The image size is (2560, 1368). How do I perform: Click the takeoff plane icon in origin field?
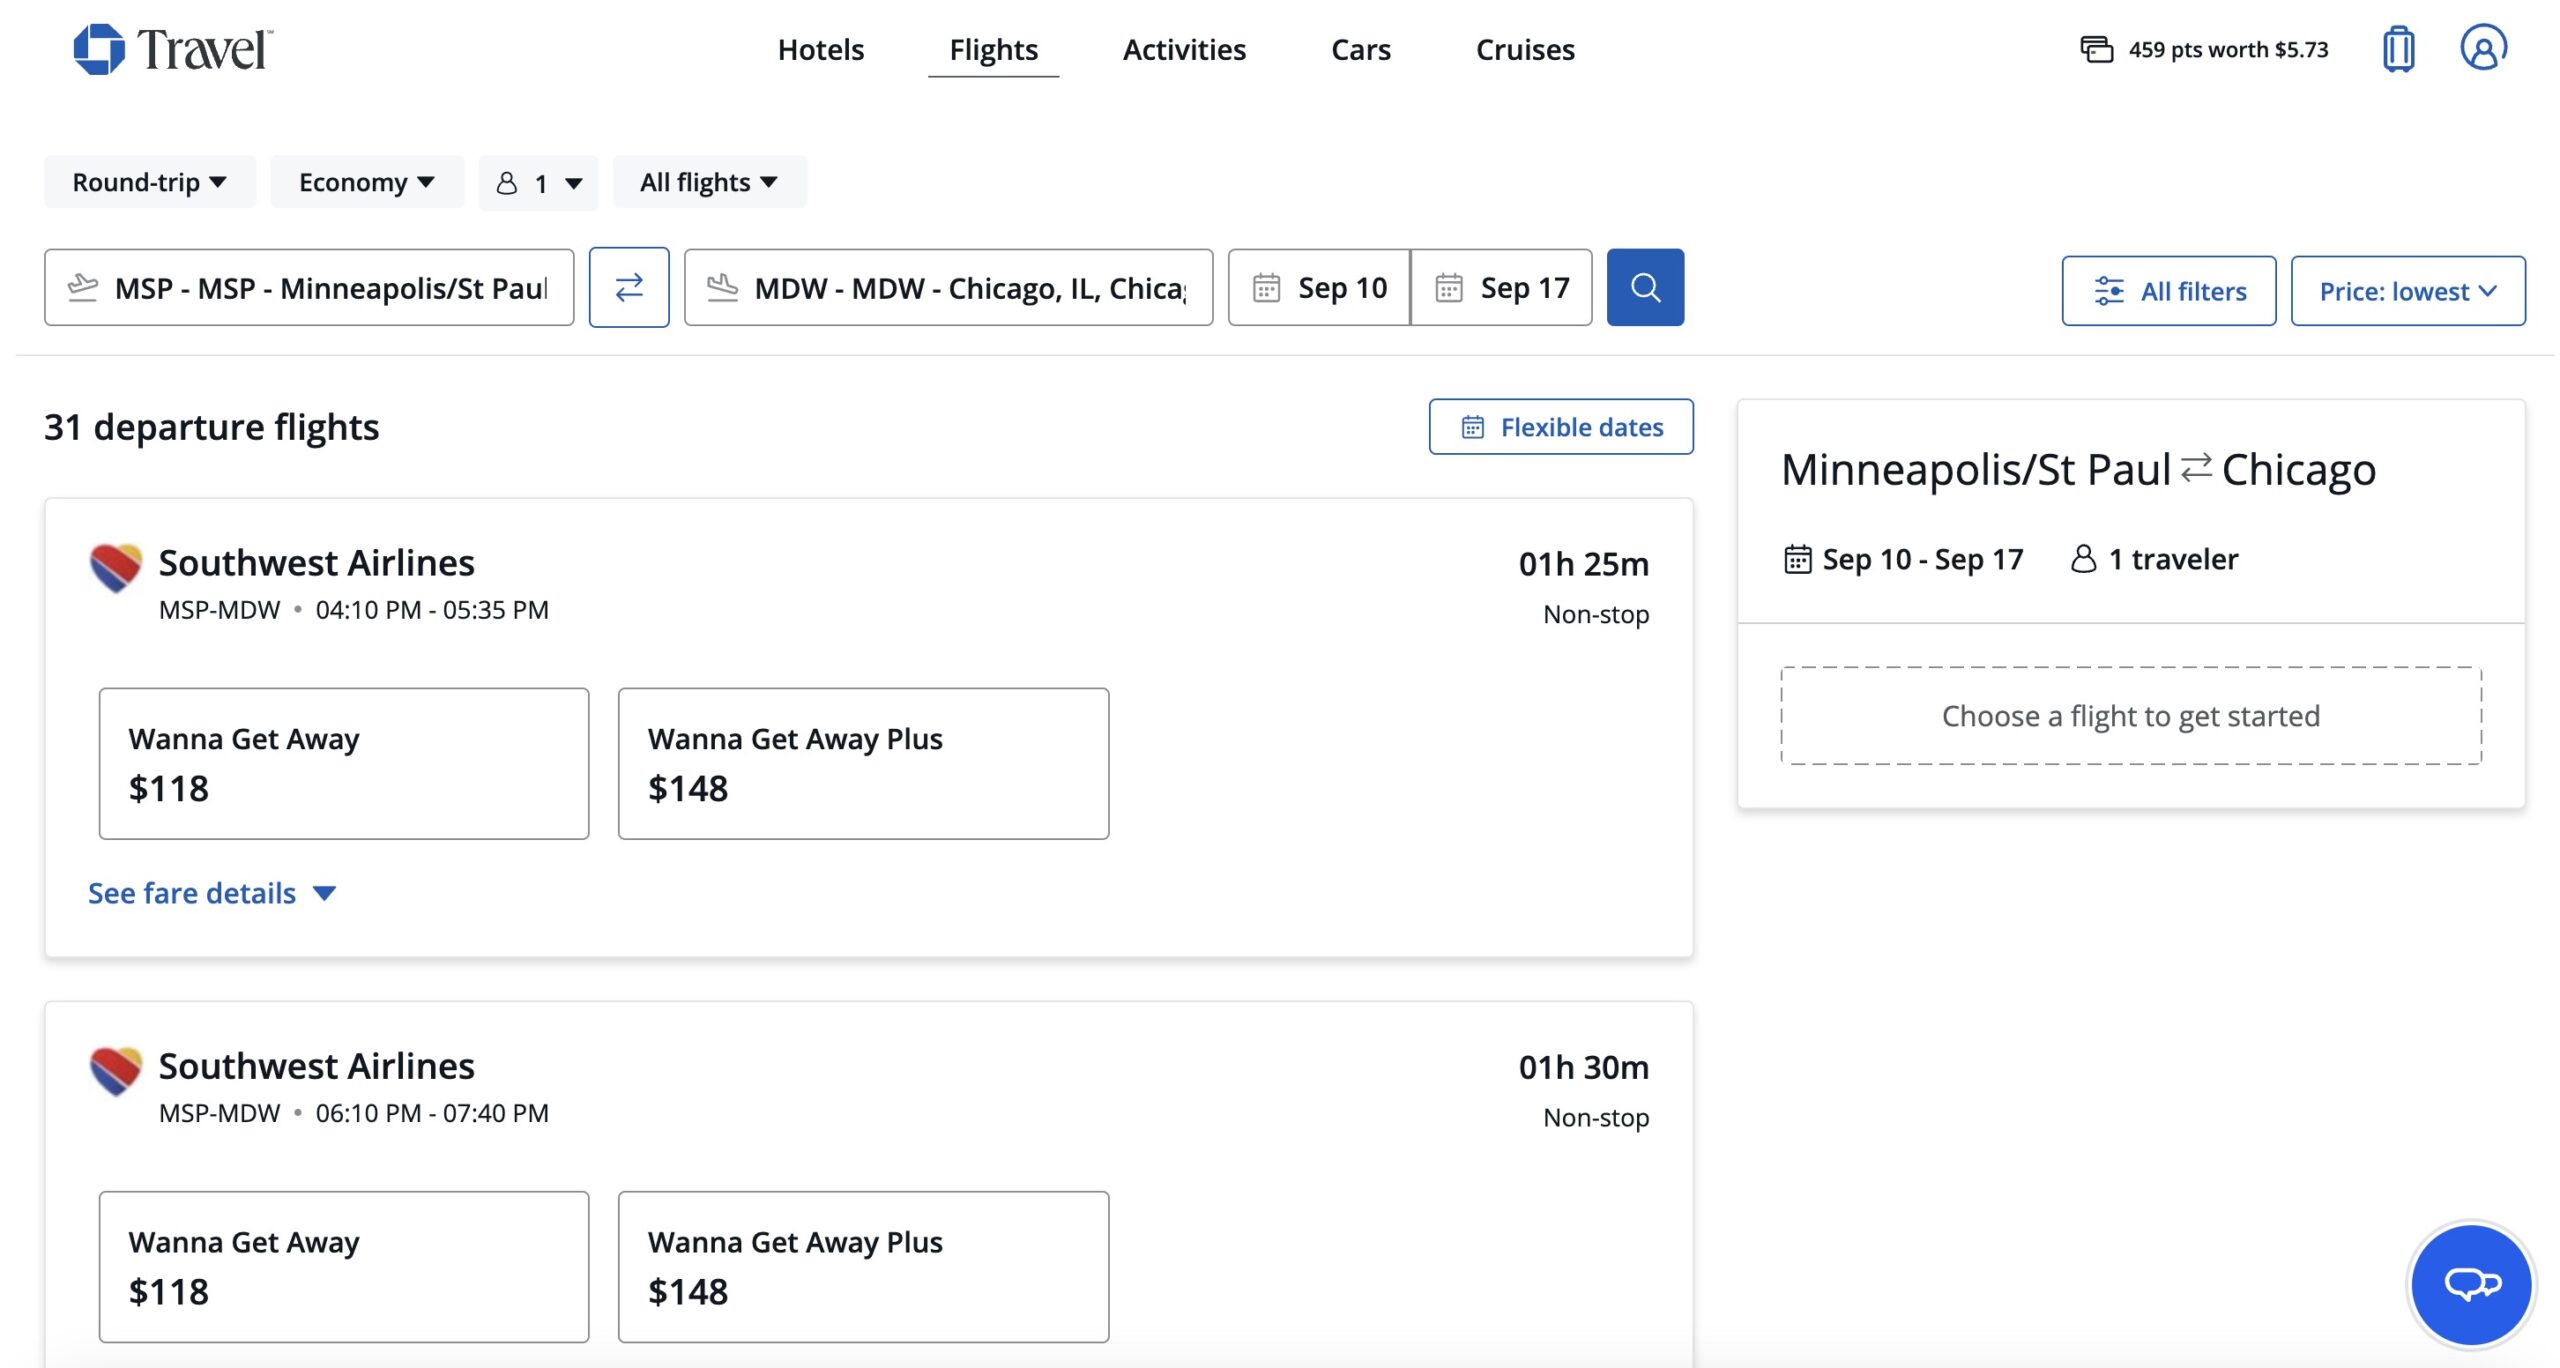click(83, 288)
